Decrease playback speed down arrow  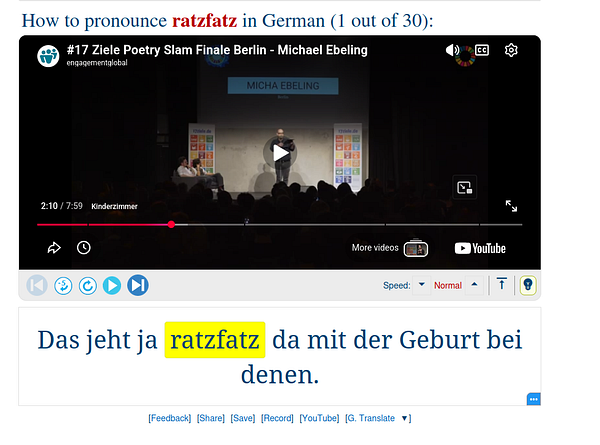coord(422,285)
